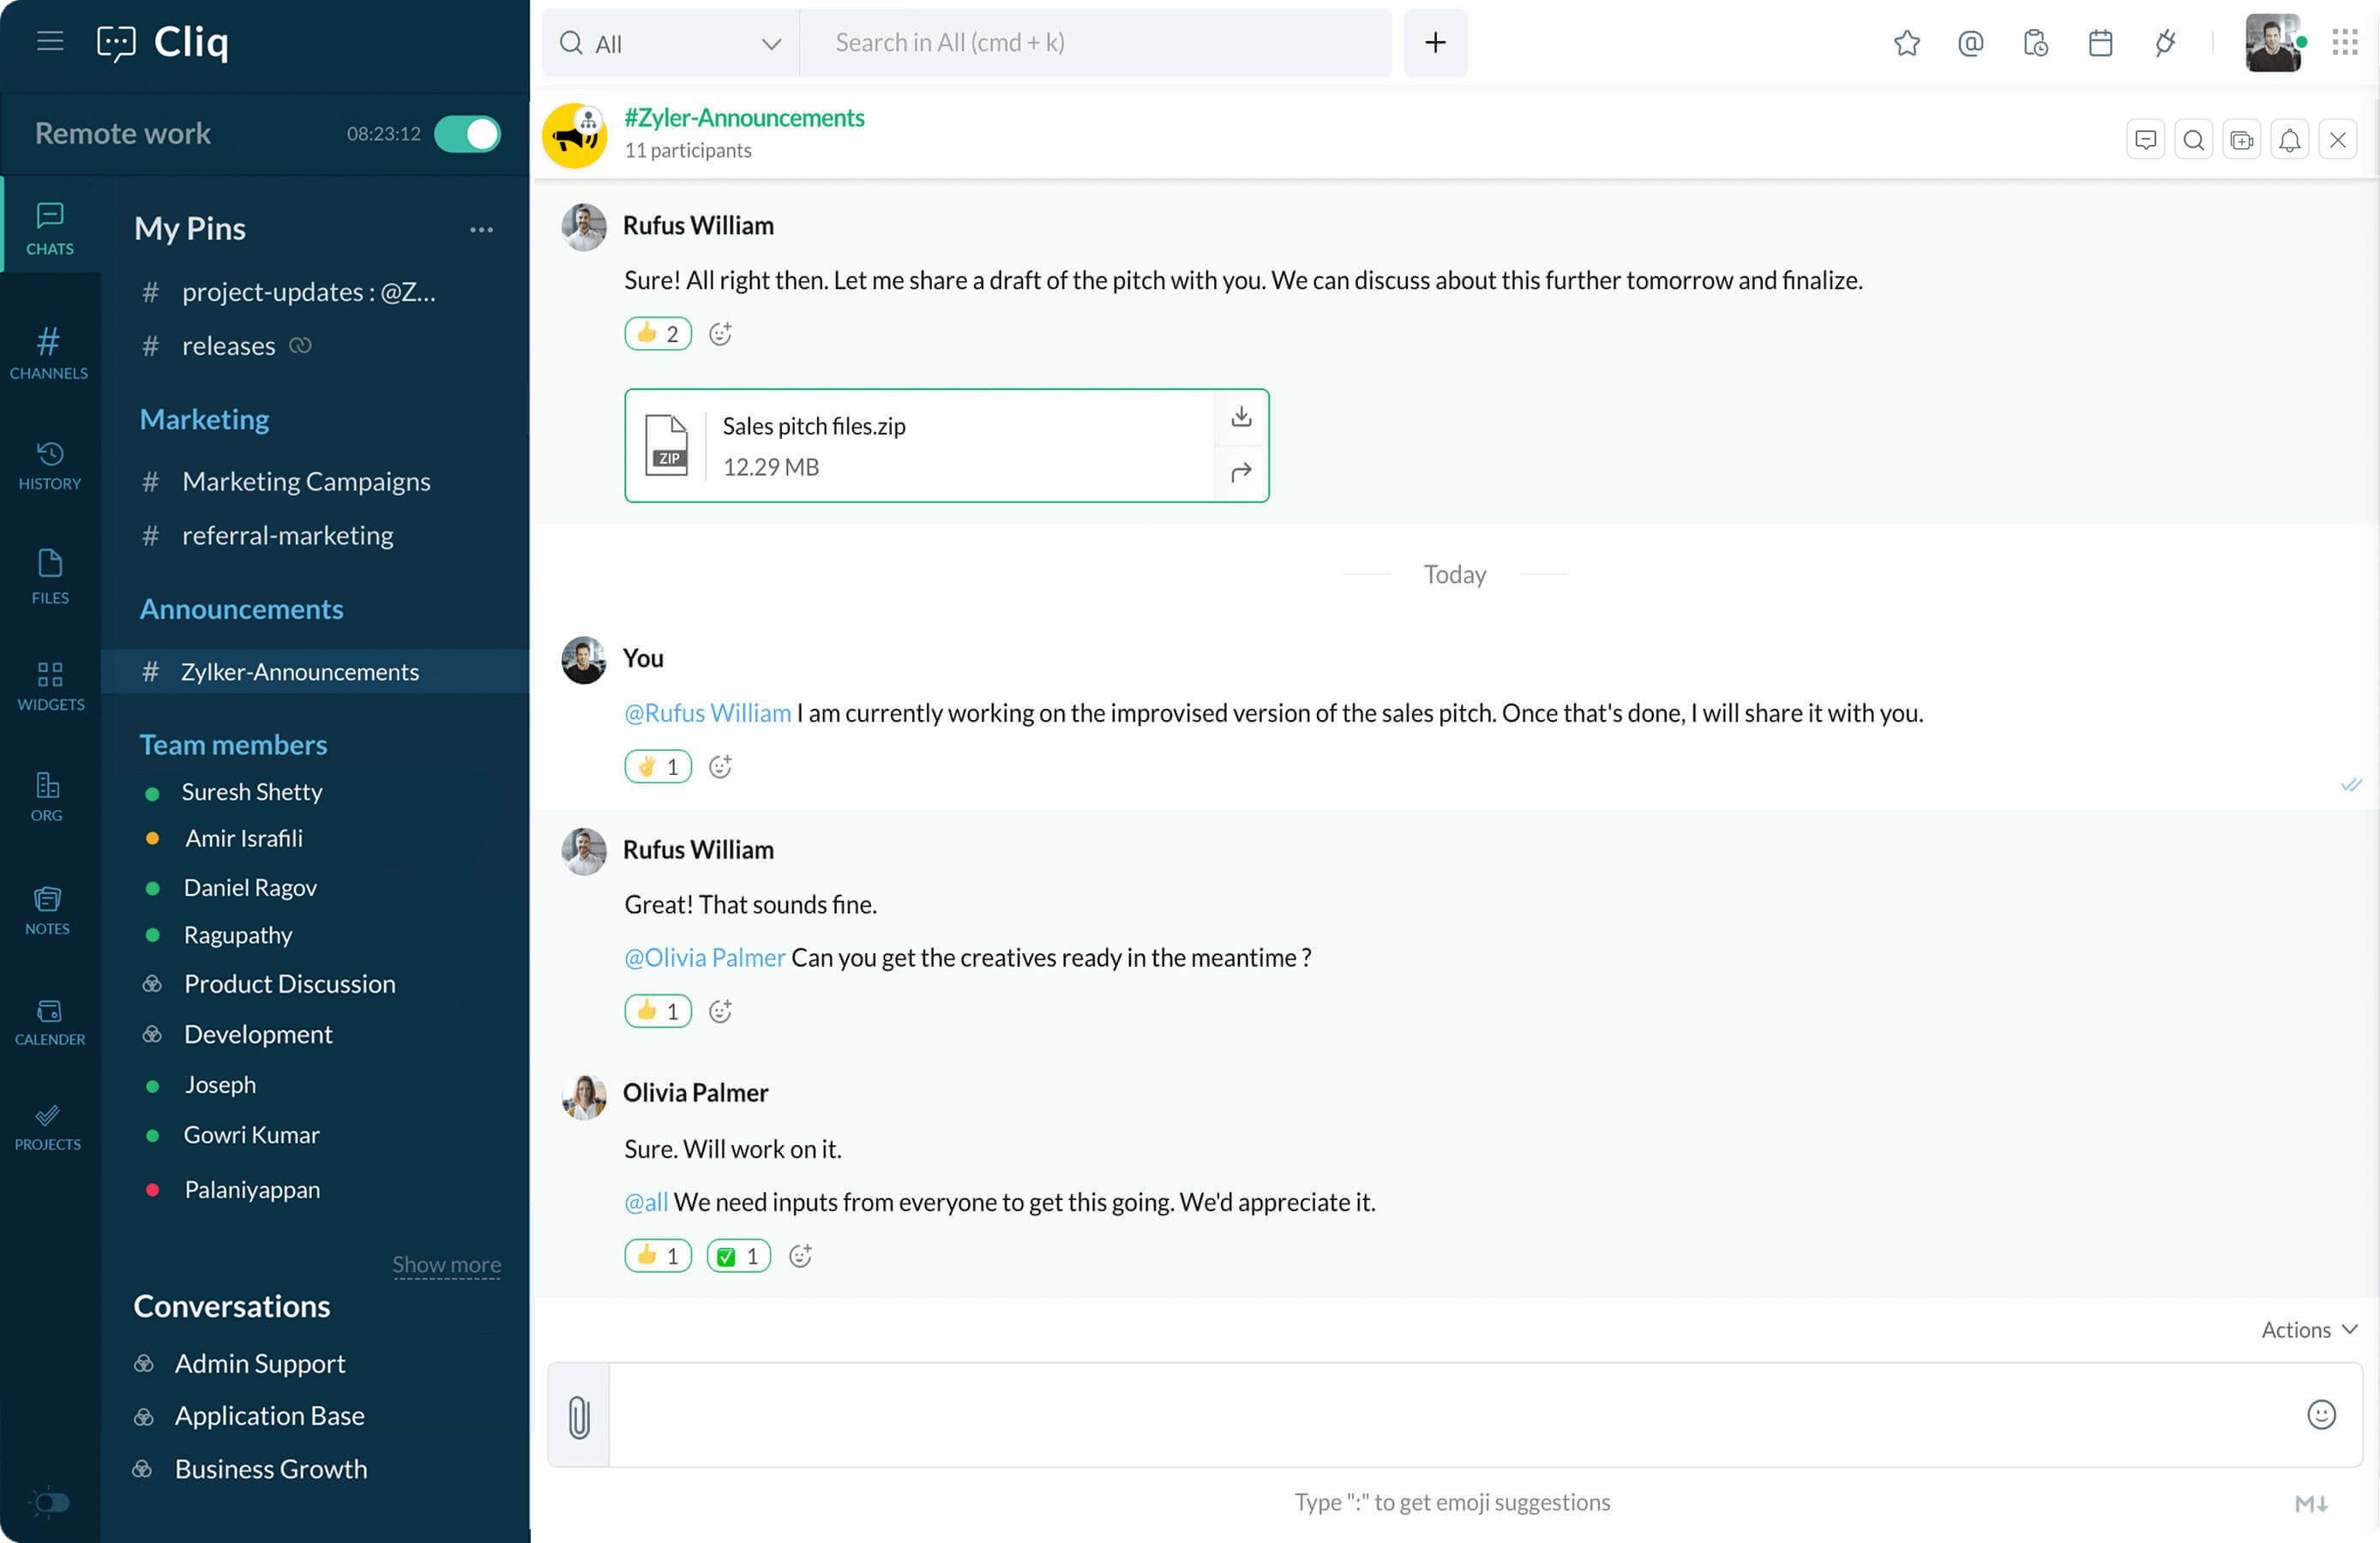This screenshot has height=1543, width=2380.
Task: Toggle thumbs-up on Olivia Palmer's message
Action: click(658, 1255)
